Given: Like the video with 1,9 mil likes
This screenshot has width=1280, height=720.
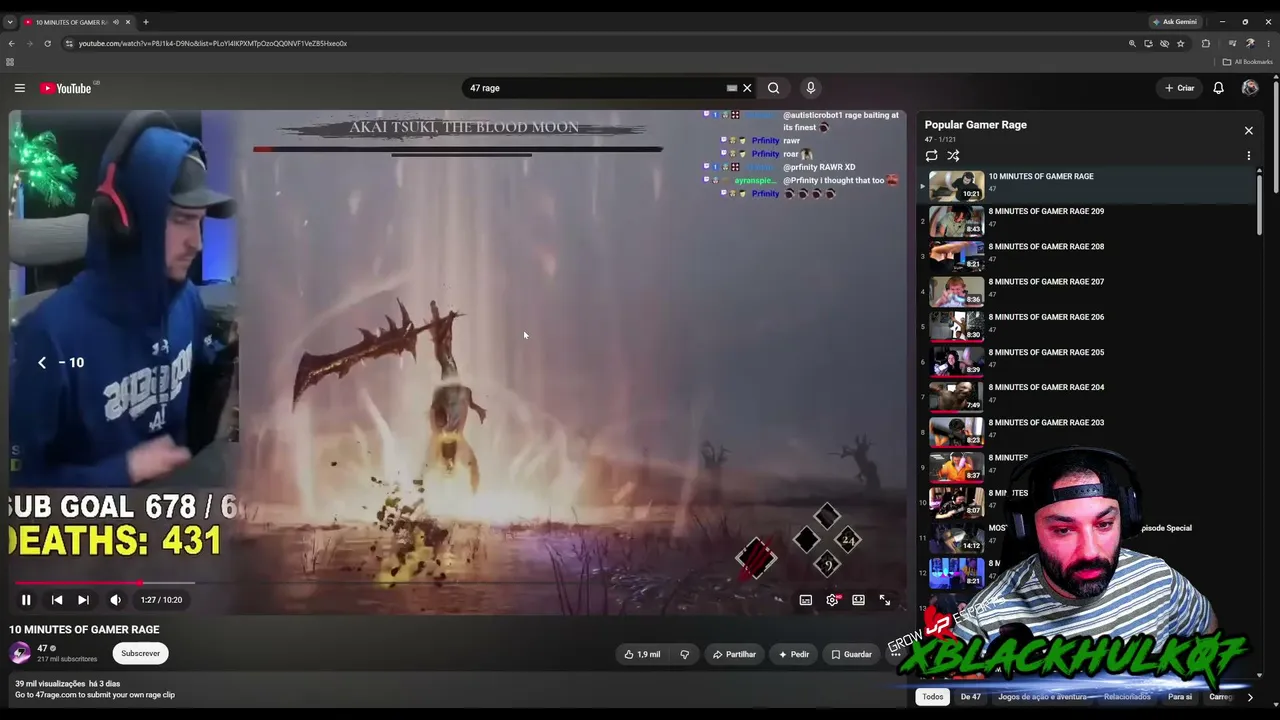Looking at the screenshot, I should [x=642, y=654].
